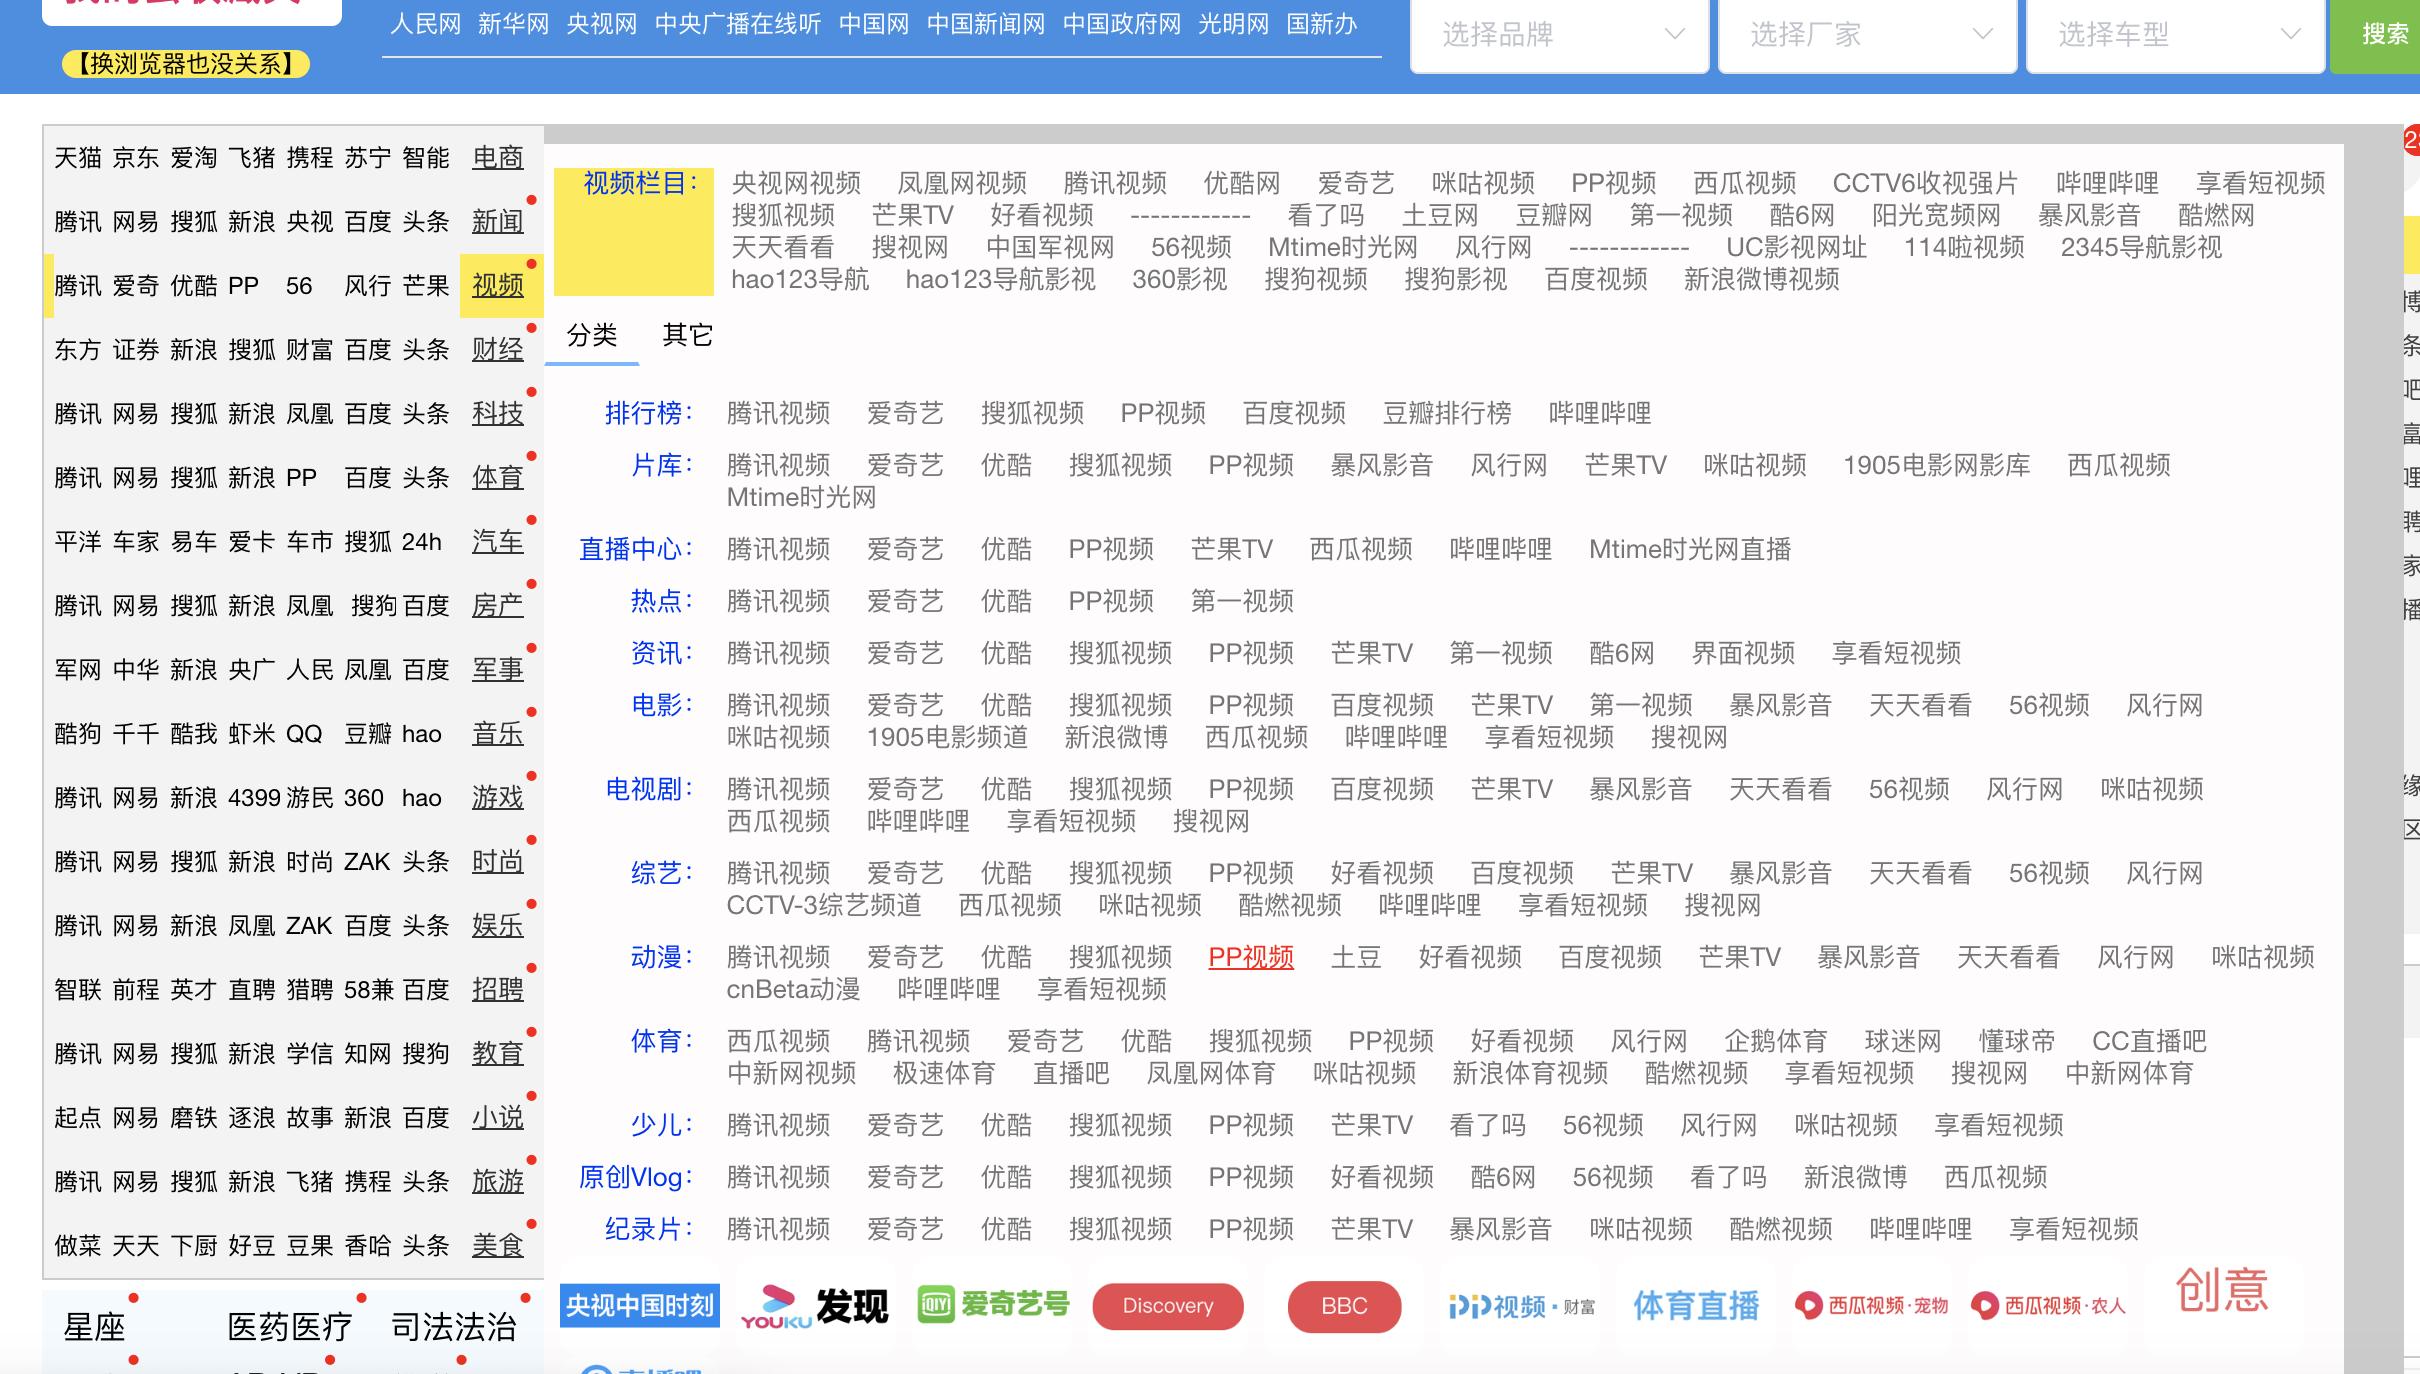
Task: Click the 优酷发现 logo
Action: coord(815,1307)
